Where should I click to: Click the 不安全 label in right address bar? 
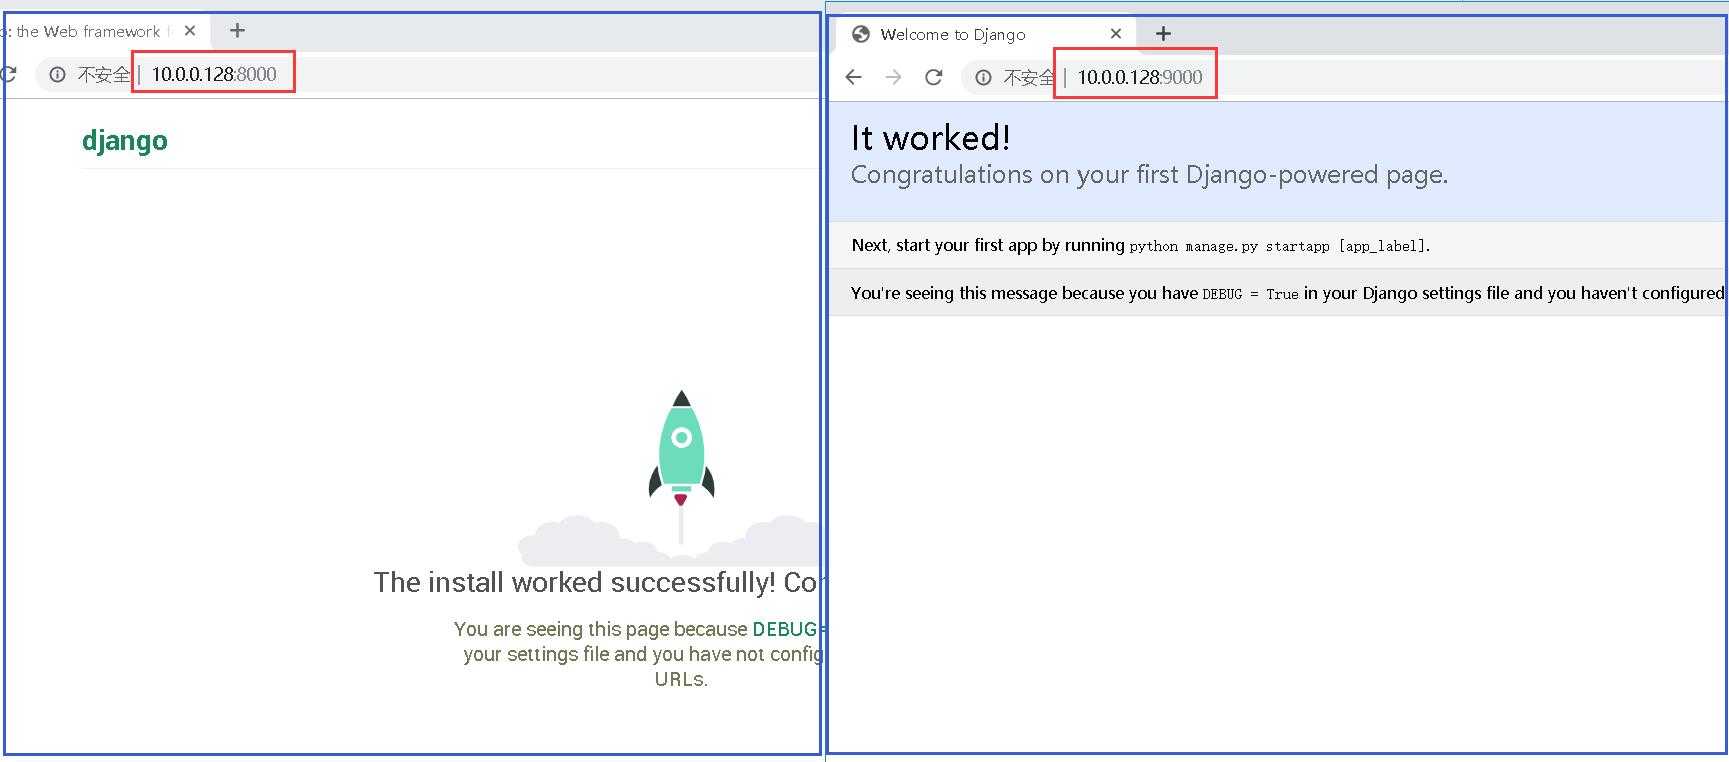1029,77
